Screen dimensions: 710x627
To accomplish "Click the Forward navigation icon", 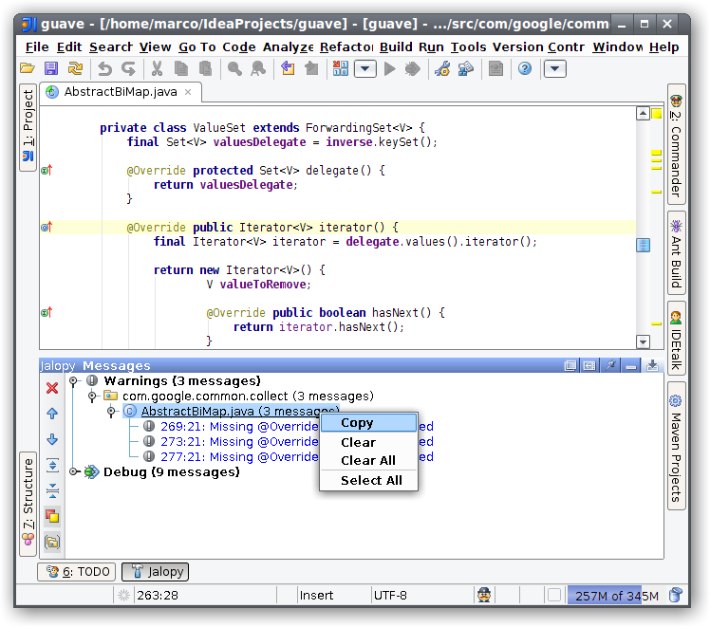I will coord(311,69).
